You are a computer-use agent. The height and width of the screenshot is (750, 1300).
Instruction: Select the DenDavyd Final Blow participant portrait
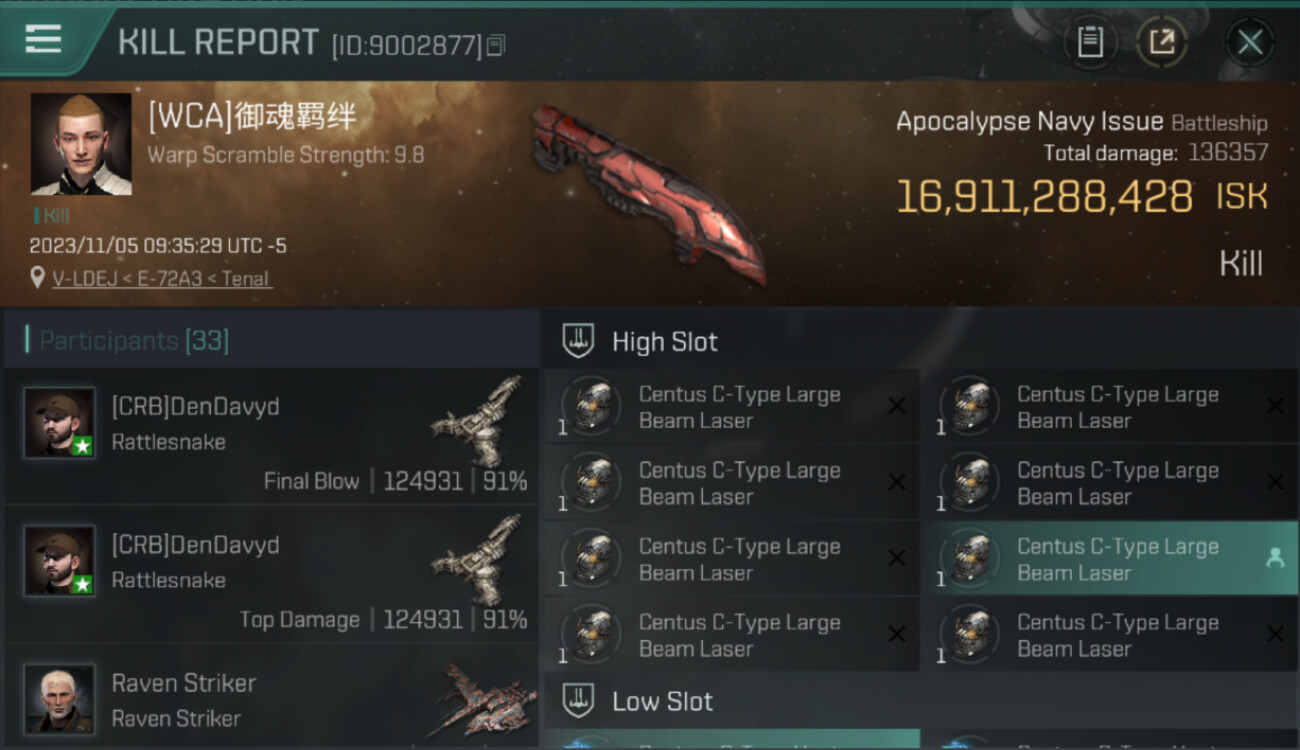[60, 423]
